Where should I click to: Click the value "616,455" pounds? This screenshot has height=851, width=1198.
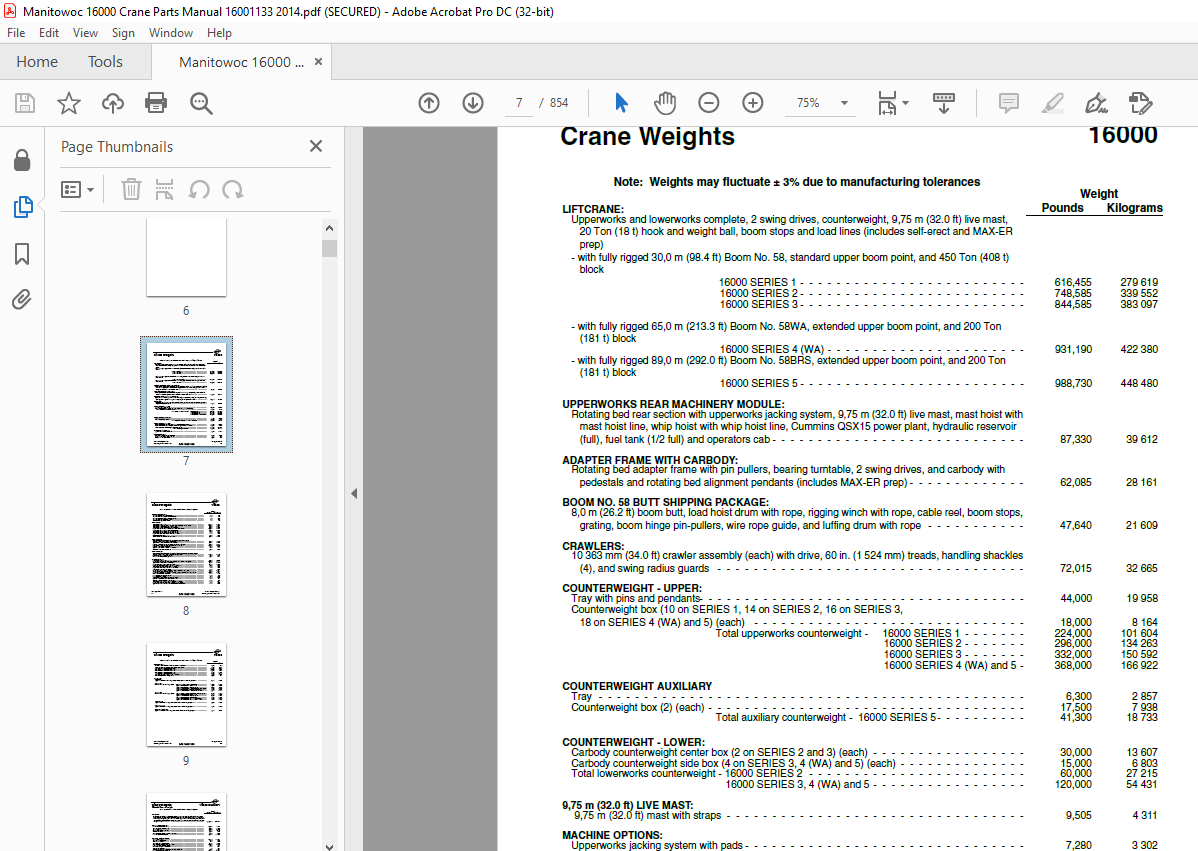[x=1073, y=282]
